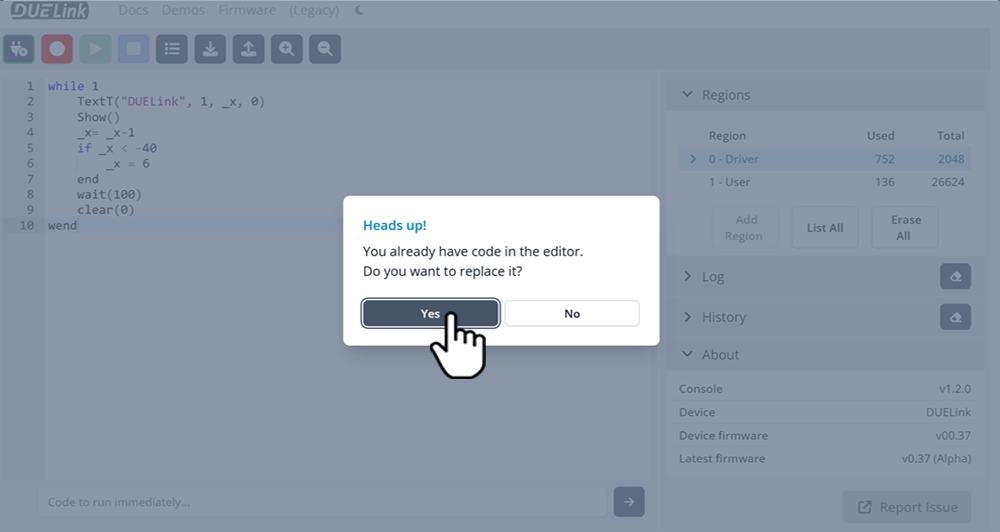
Task: Clear the History with eraser icon
Action: pyautogui.click(x=955, y=317)
